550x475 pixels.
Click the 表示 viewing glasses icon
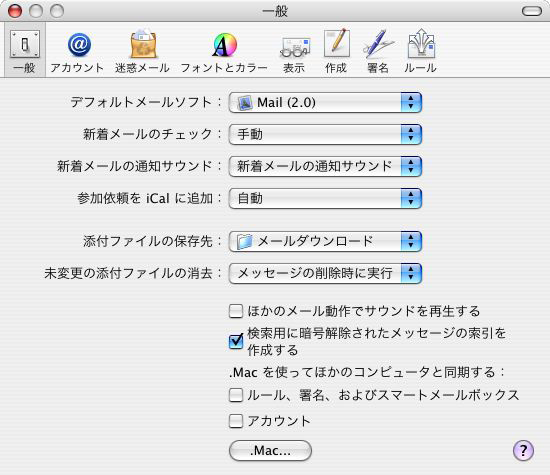(x=294, y=52)
